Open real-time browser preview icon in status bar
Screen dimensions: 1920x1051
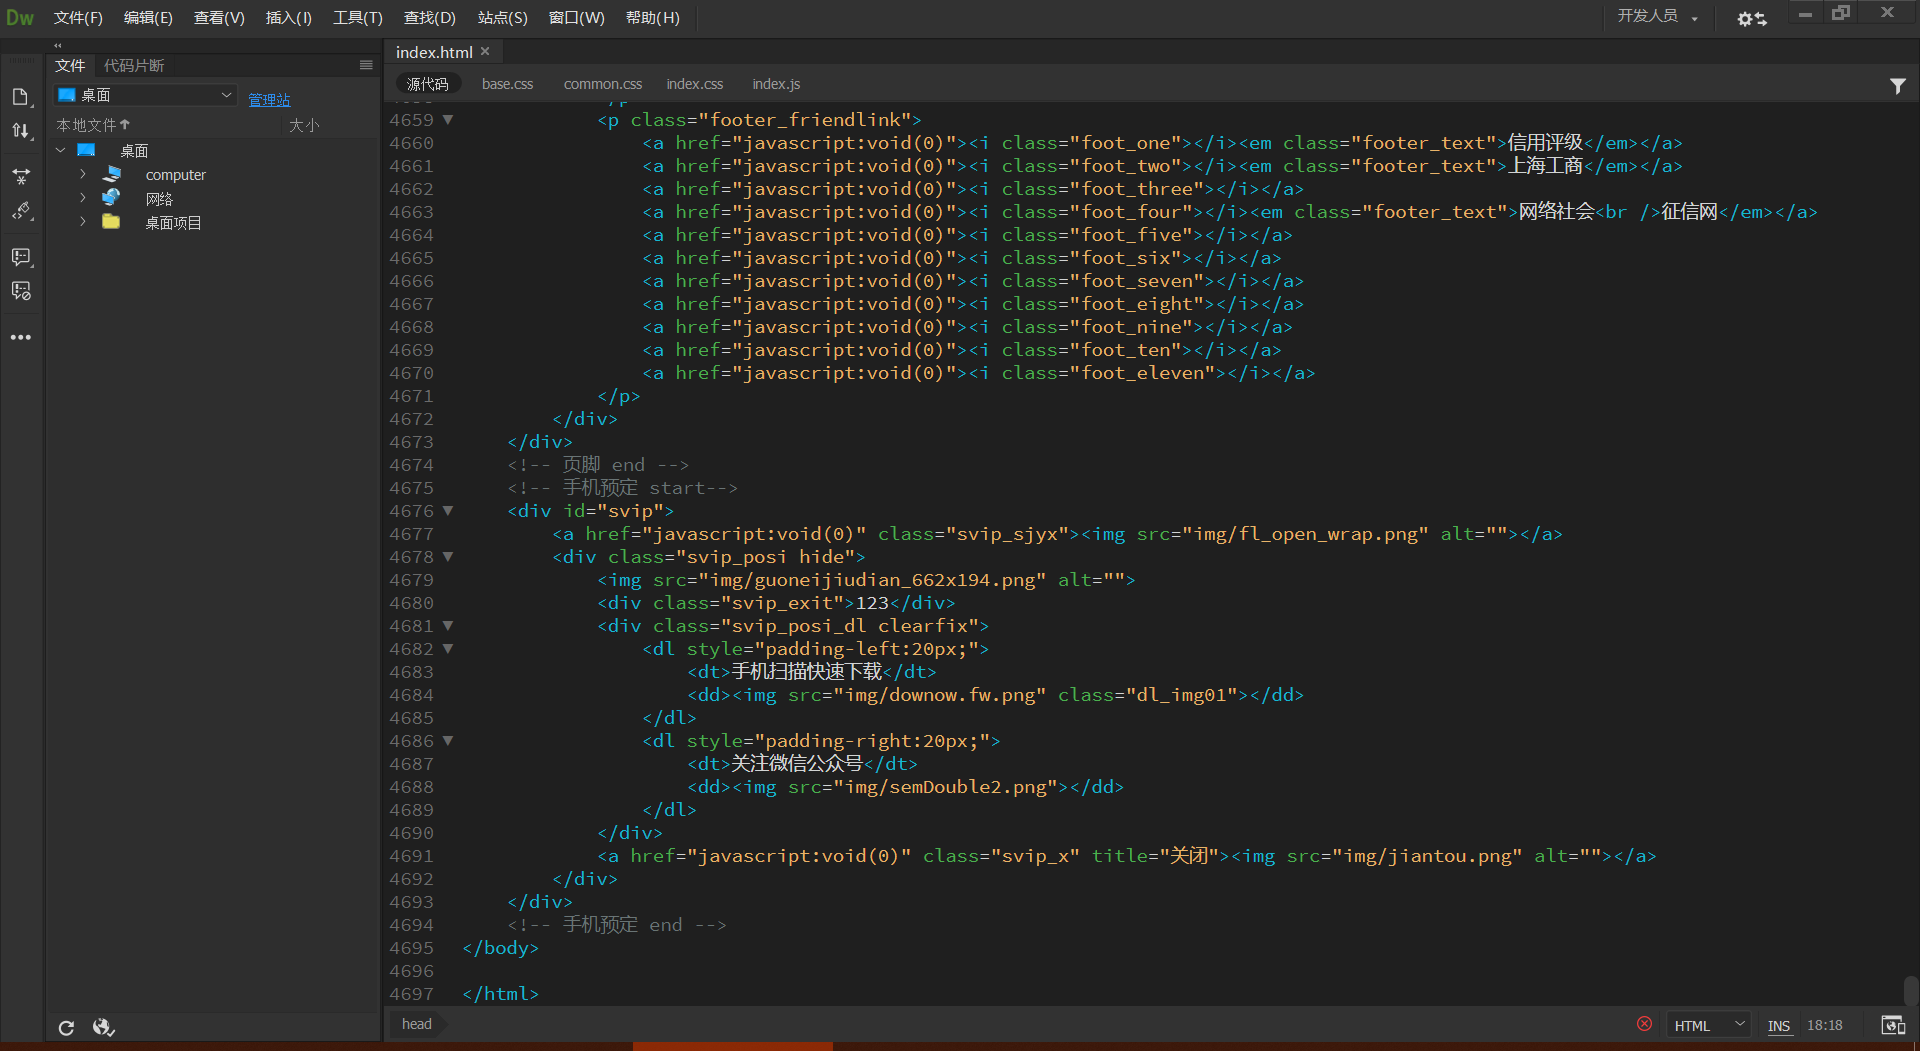pyautogui.click(x=1892, y=1025)
